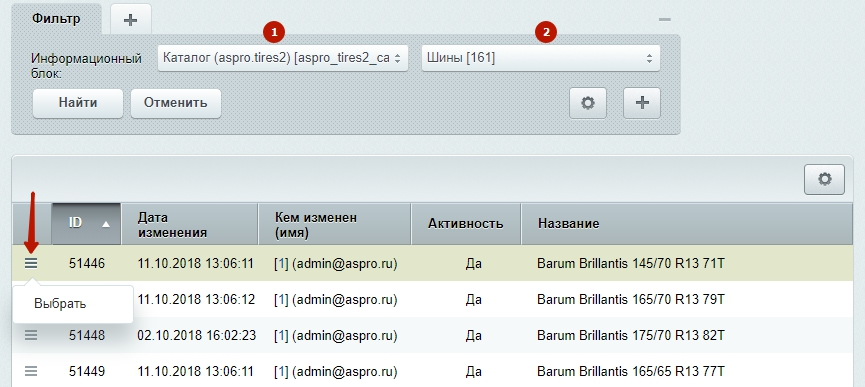The width and height of the screenshot is (865, 387).
Task: Sort by Кем изменен (имя) column
Action: [x=334, y=224]
